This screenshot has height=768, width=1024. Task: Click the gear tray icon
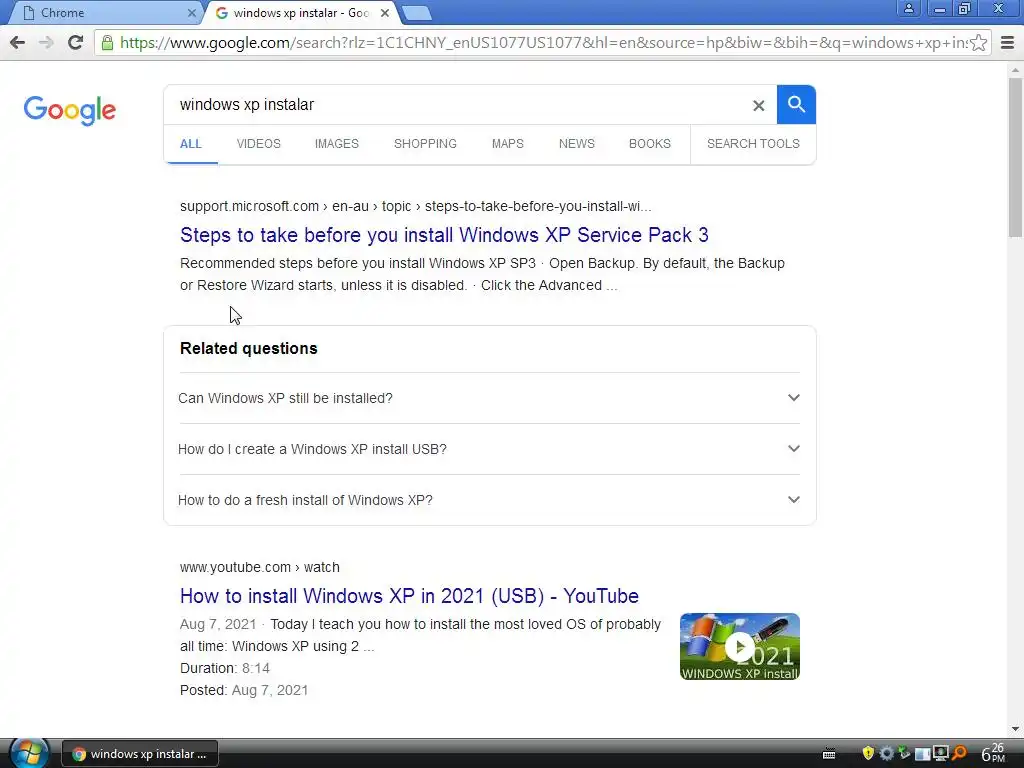click(886, 754)
